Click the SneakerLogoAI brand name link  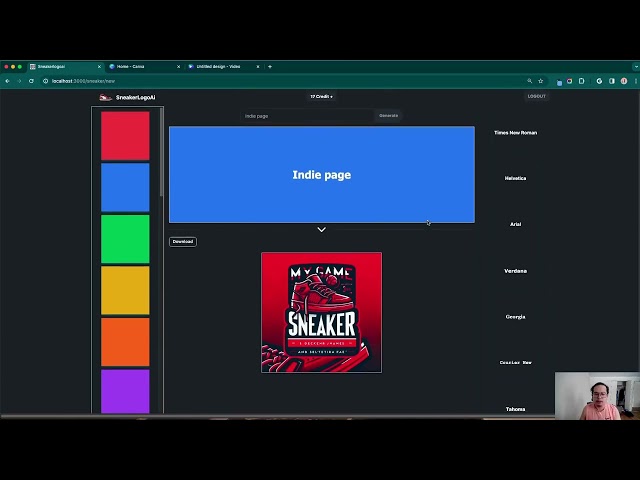(x=136, y=98)
